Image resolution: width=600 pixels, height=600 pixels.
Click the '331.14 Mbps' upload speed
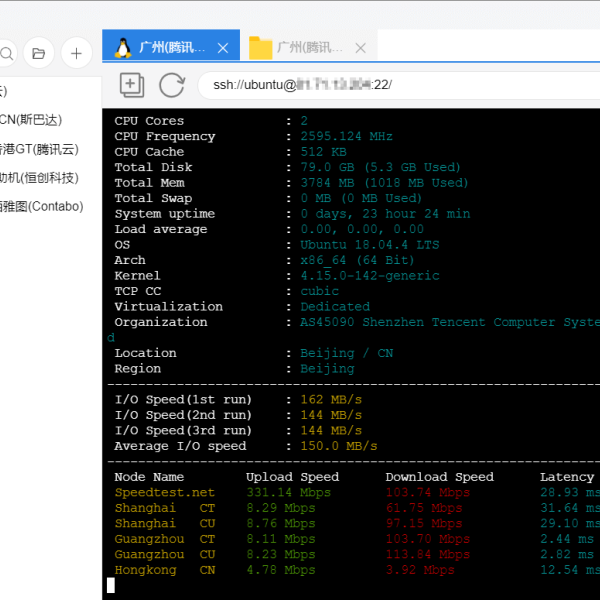pos(289,492)
